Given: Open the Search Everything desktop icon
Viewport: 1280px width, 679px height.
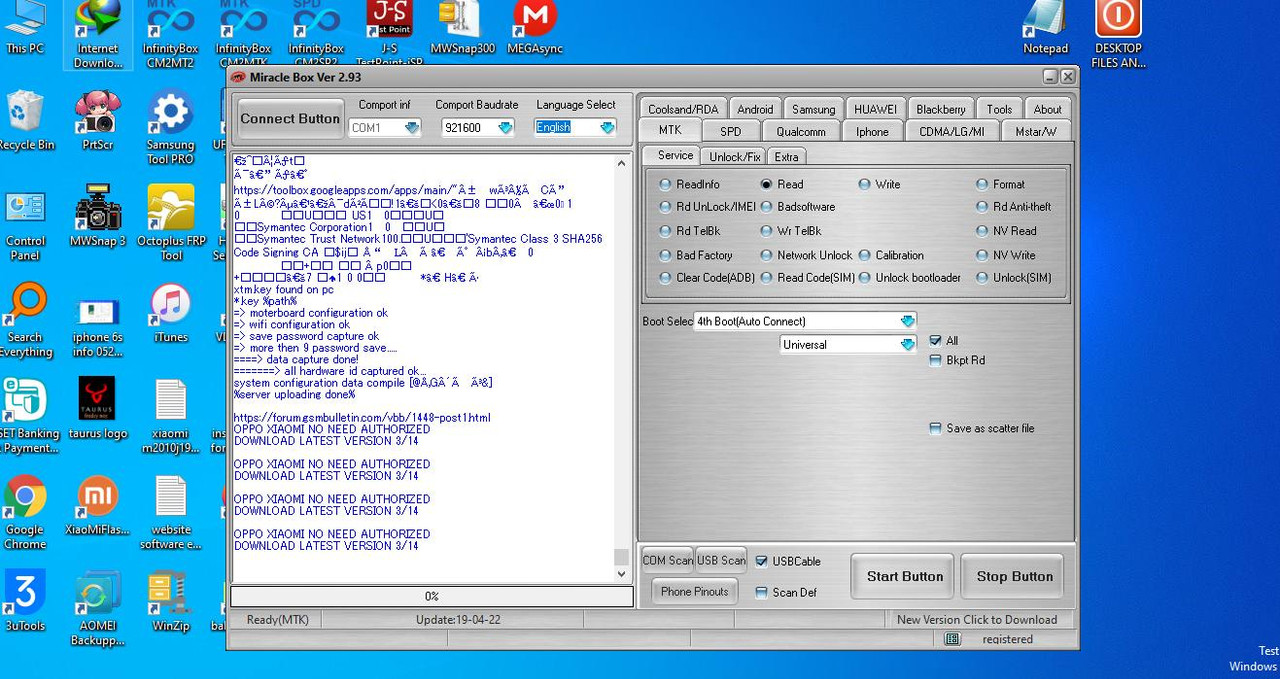Looking at the screenshot, I should [25, 320].
